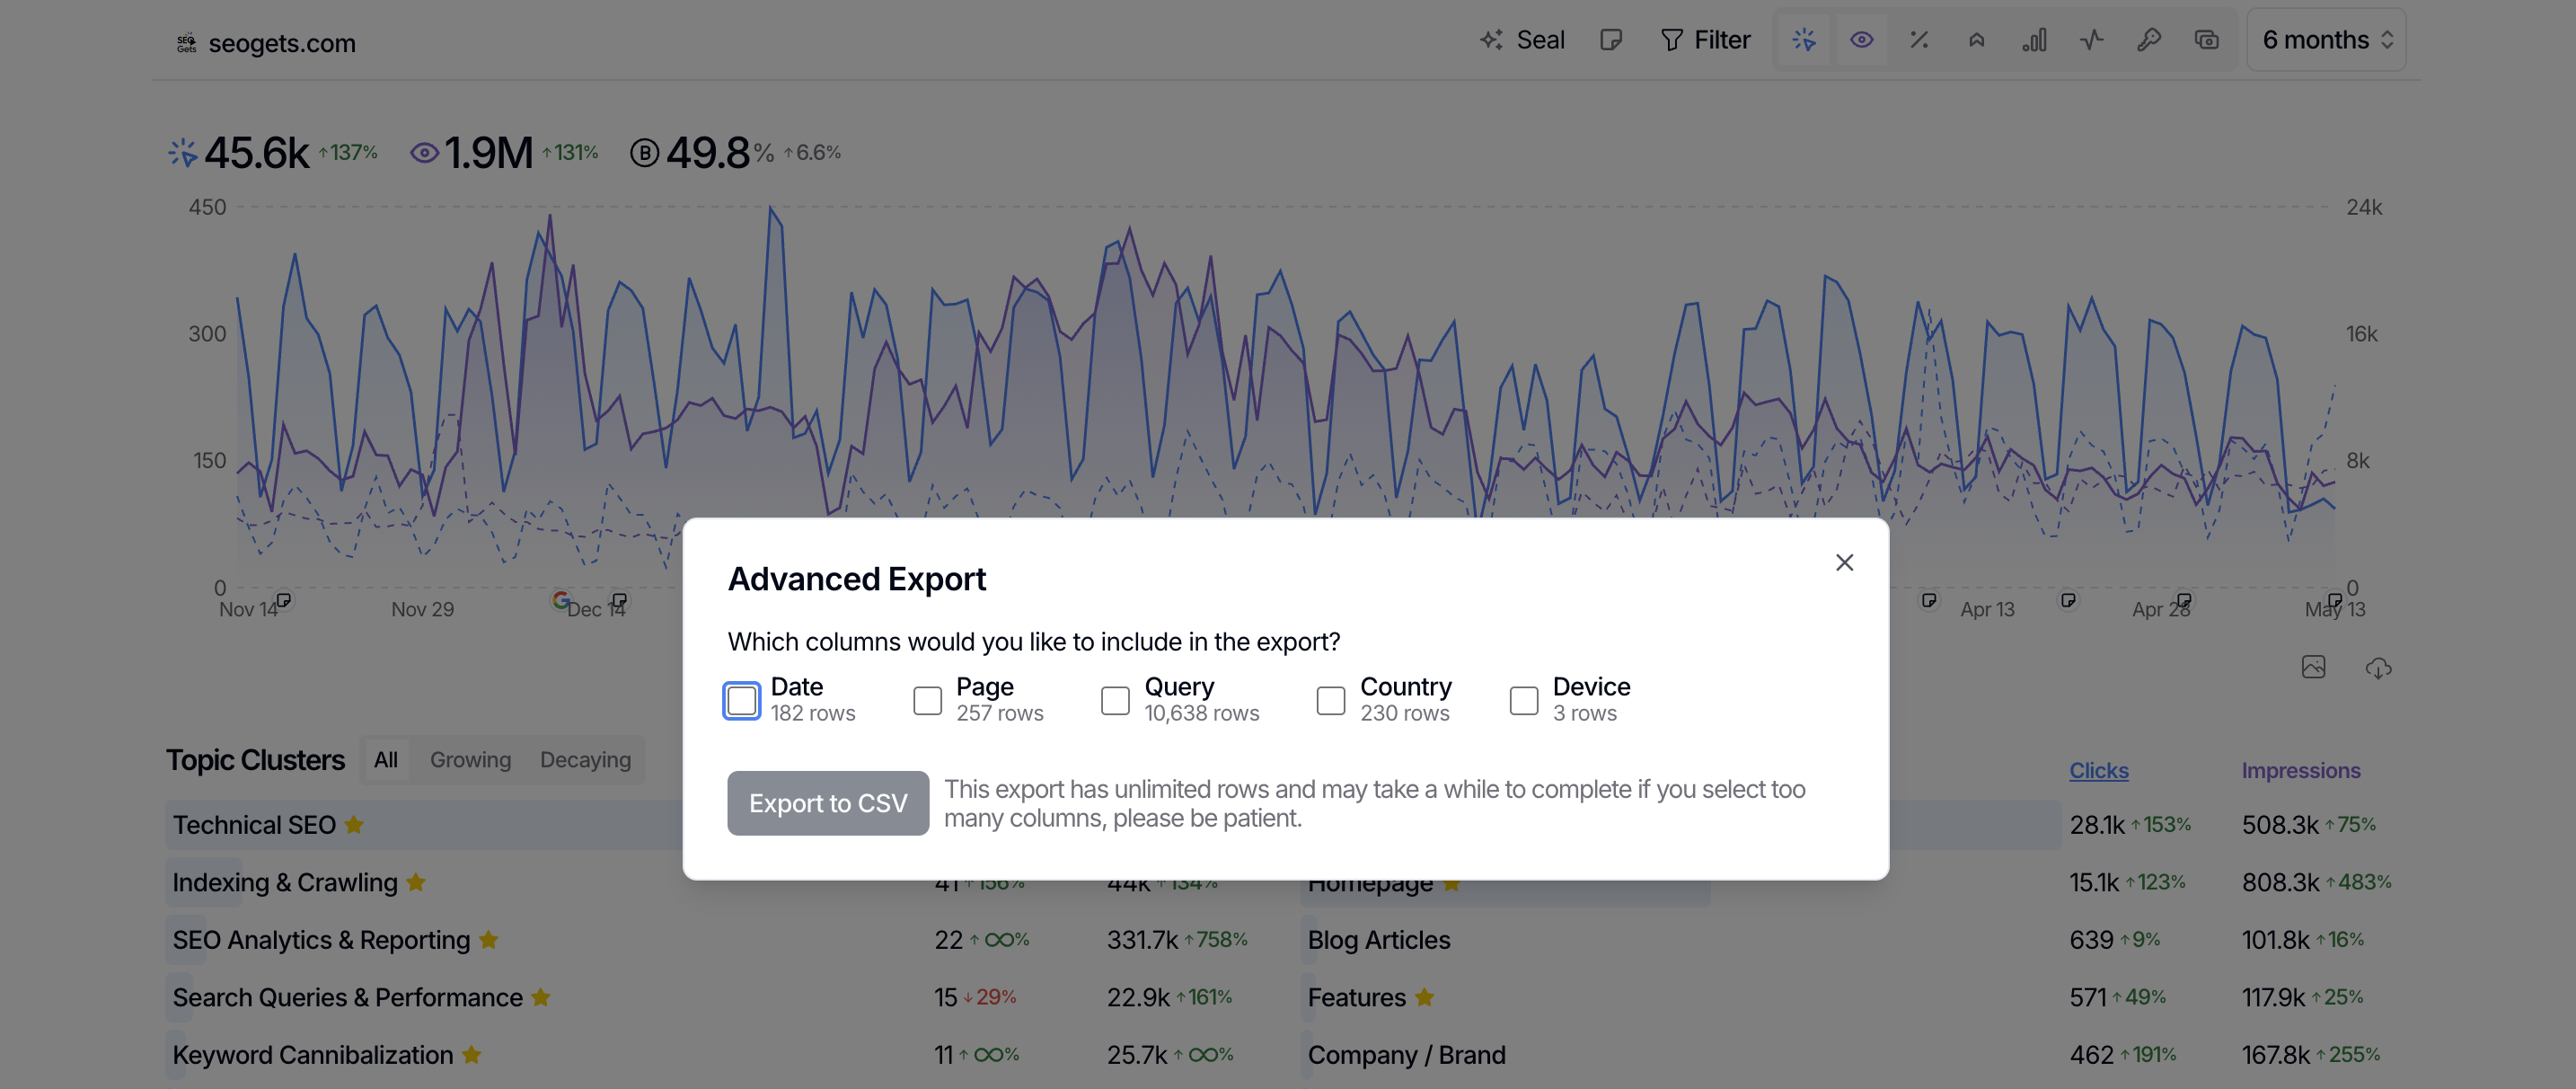Close the Advanced Export dialog
The image size is (2576, 1089).
(x=1844, y=563)
